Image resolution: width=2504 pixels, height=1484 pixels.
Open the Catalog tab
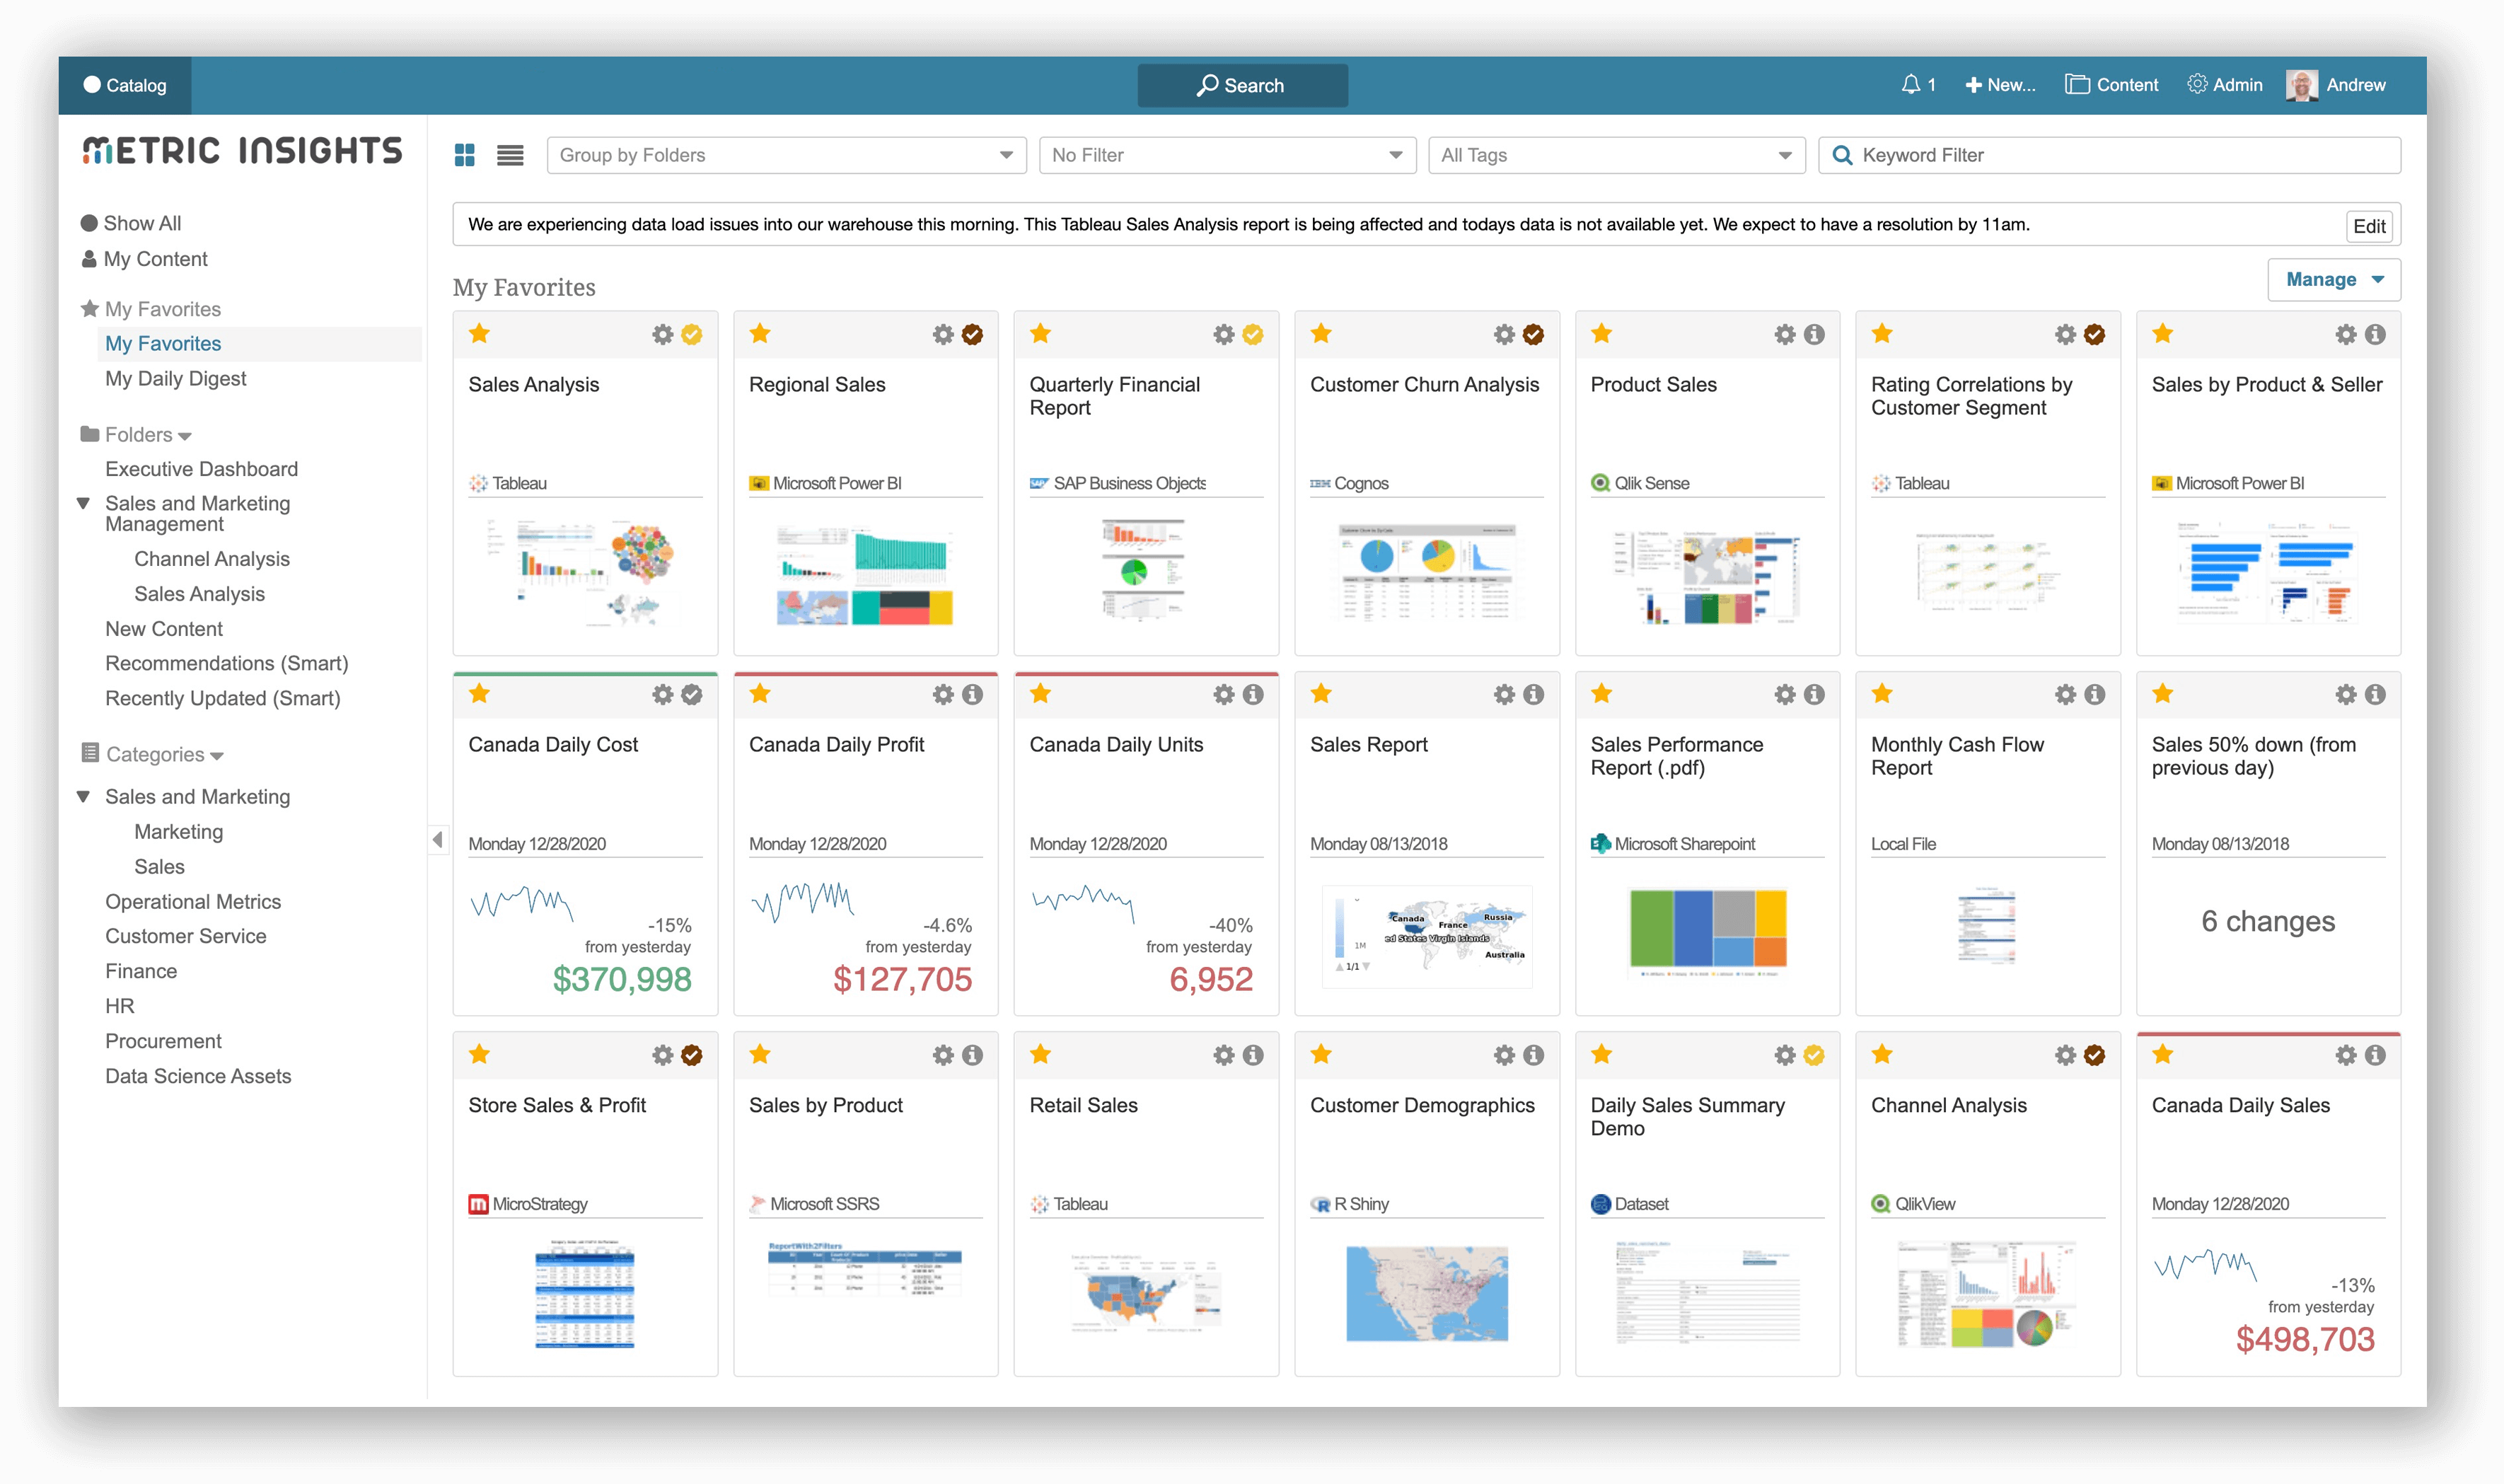click(x=125, y=85)
